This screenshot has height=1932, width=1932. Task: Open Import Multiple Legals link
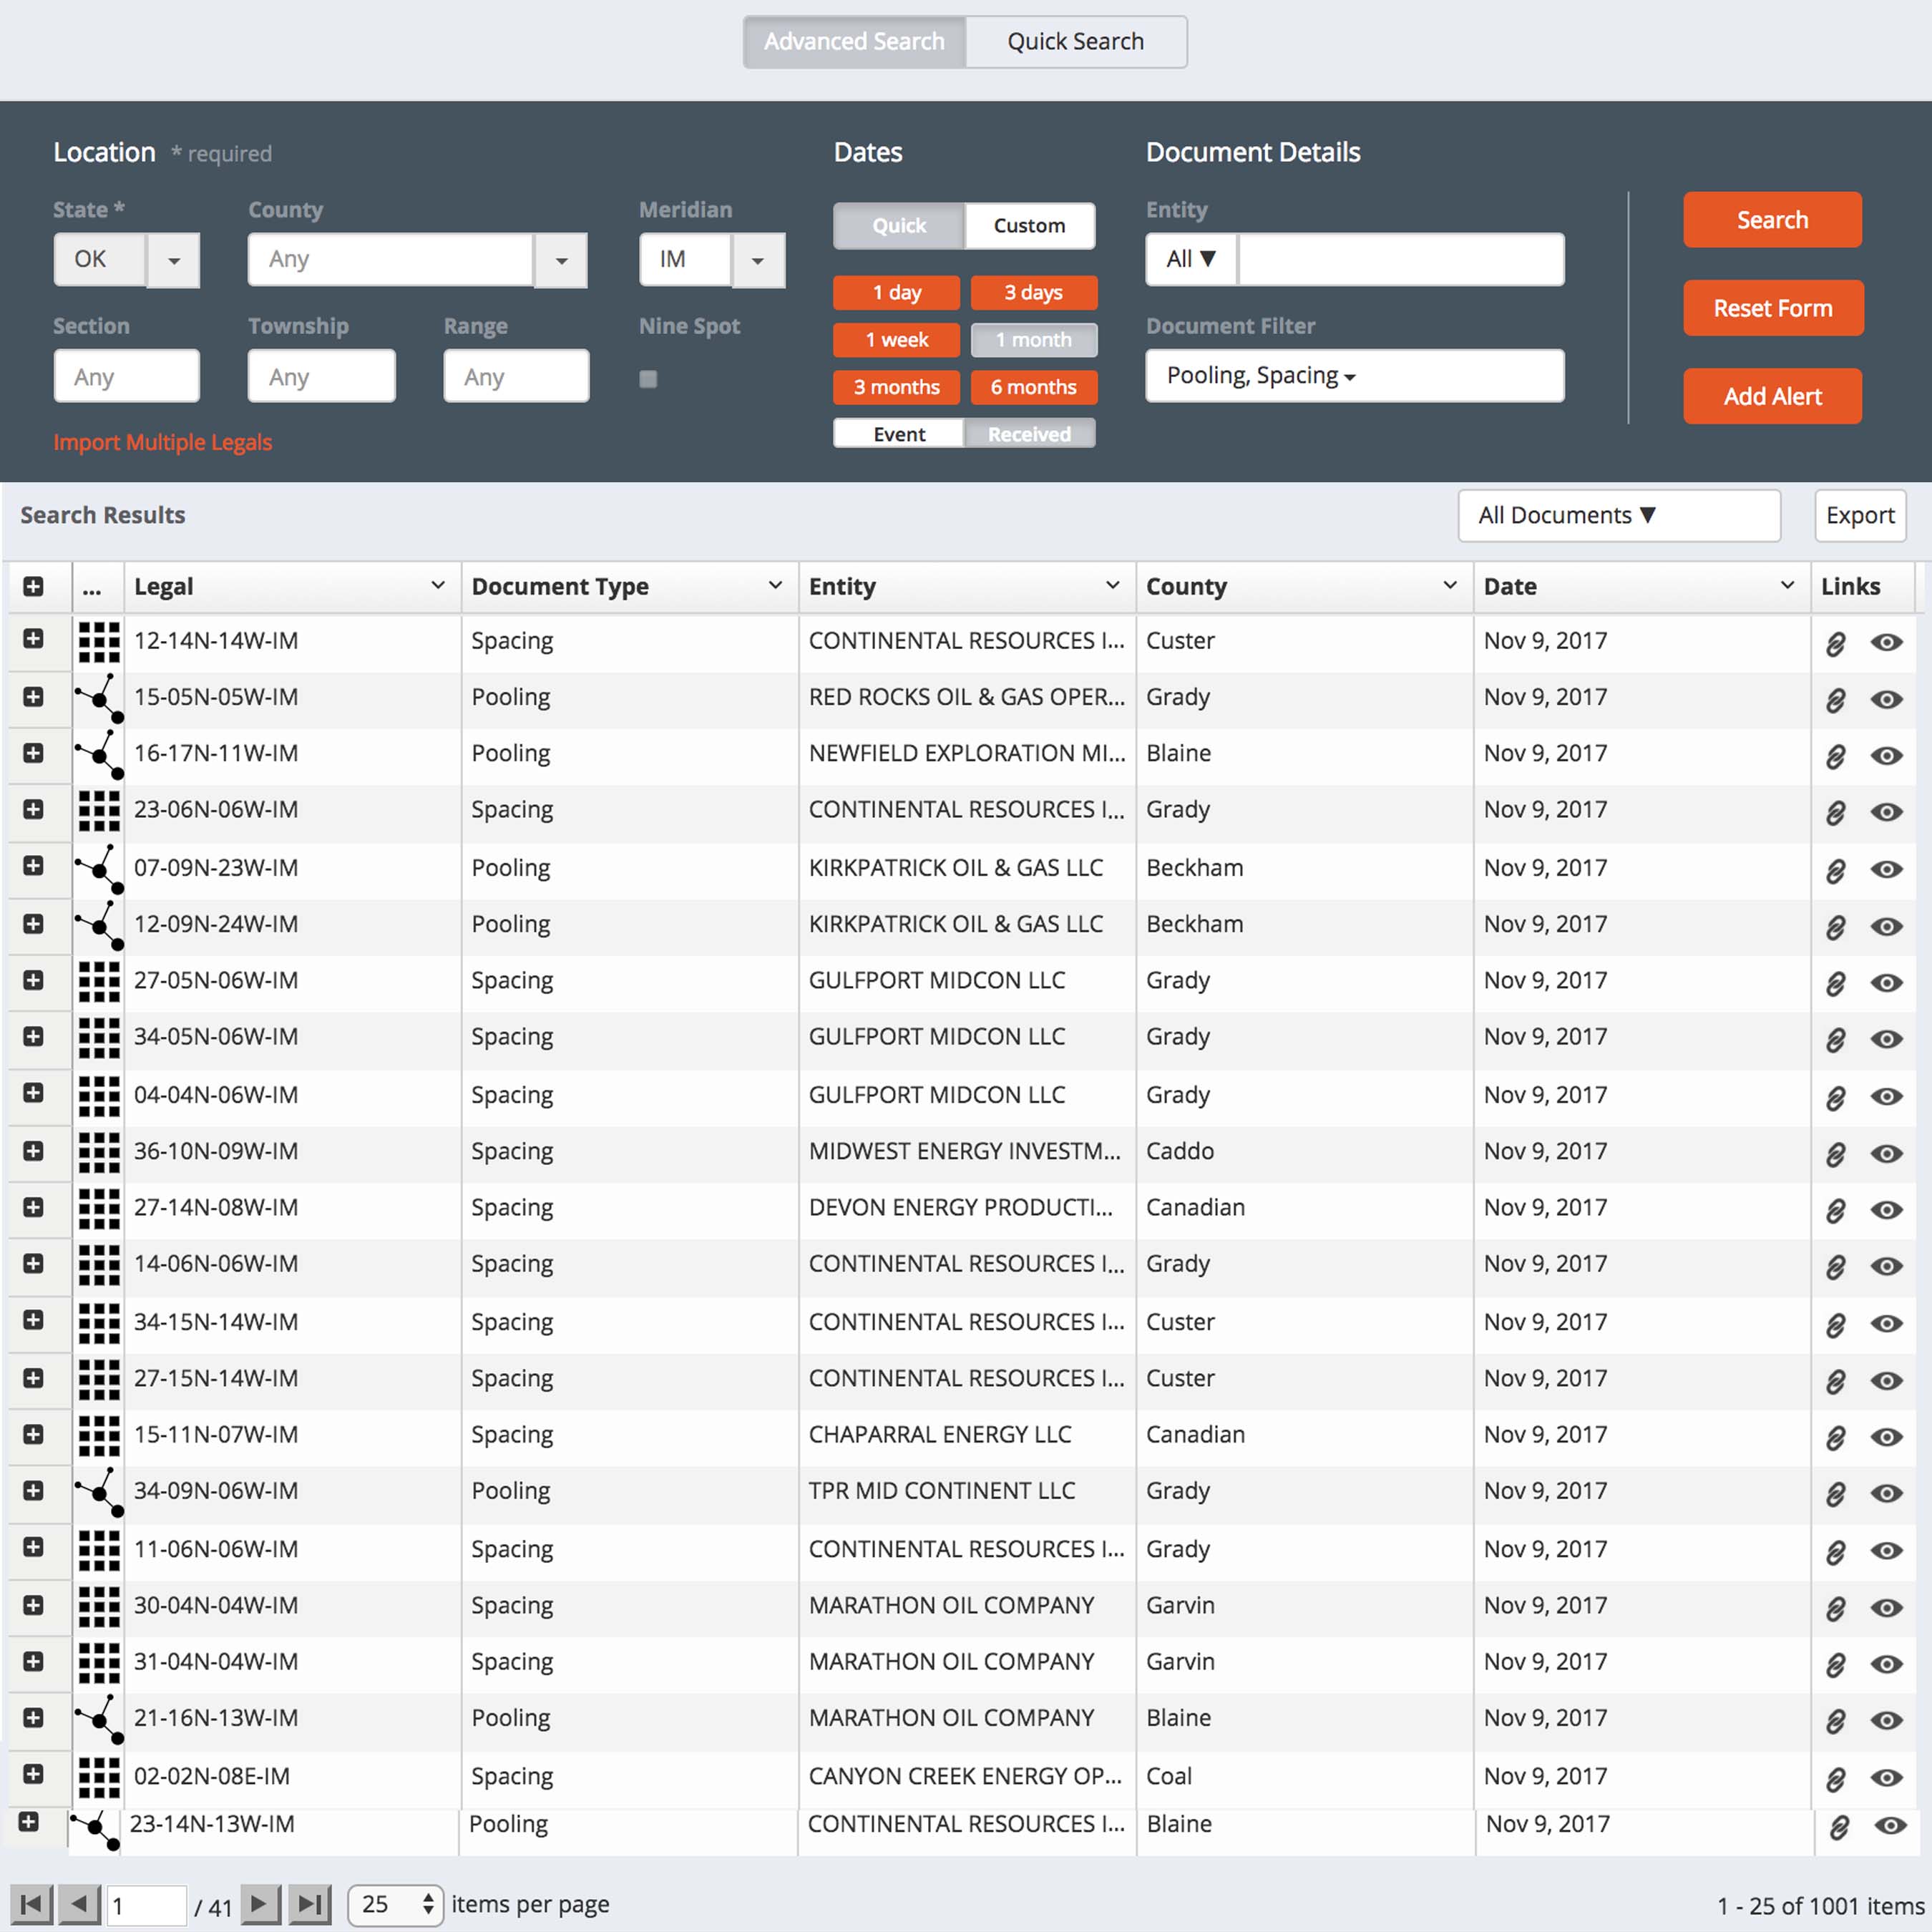pyautogui.click(x=162, y=442)
